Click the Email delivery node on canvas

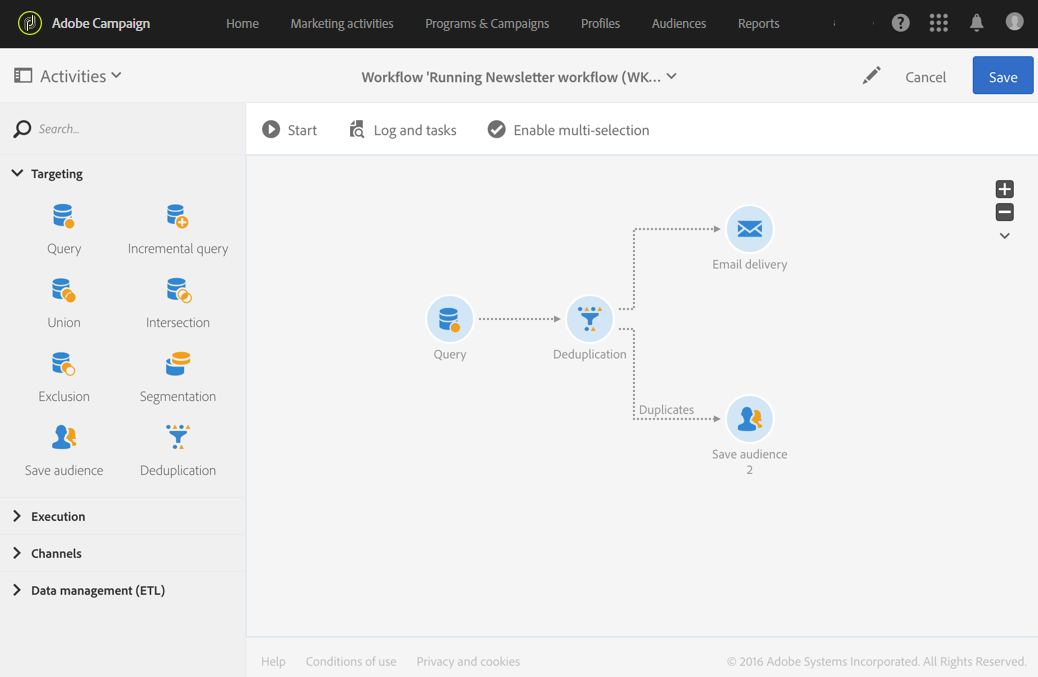click(x=749, y=230)
